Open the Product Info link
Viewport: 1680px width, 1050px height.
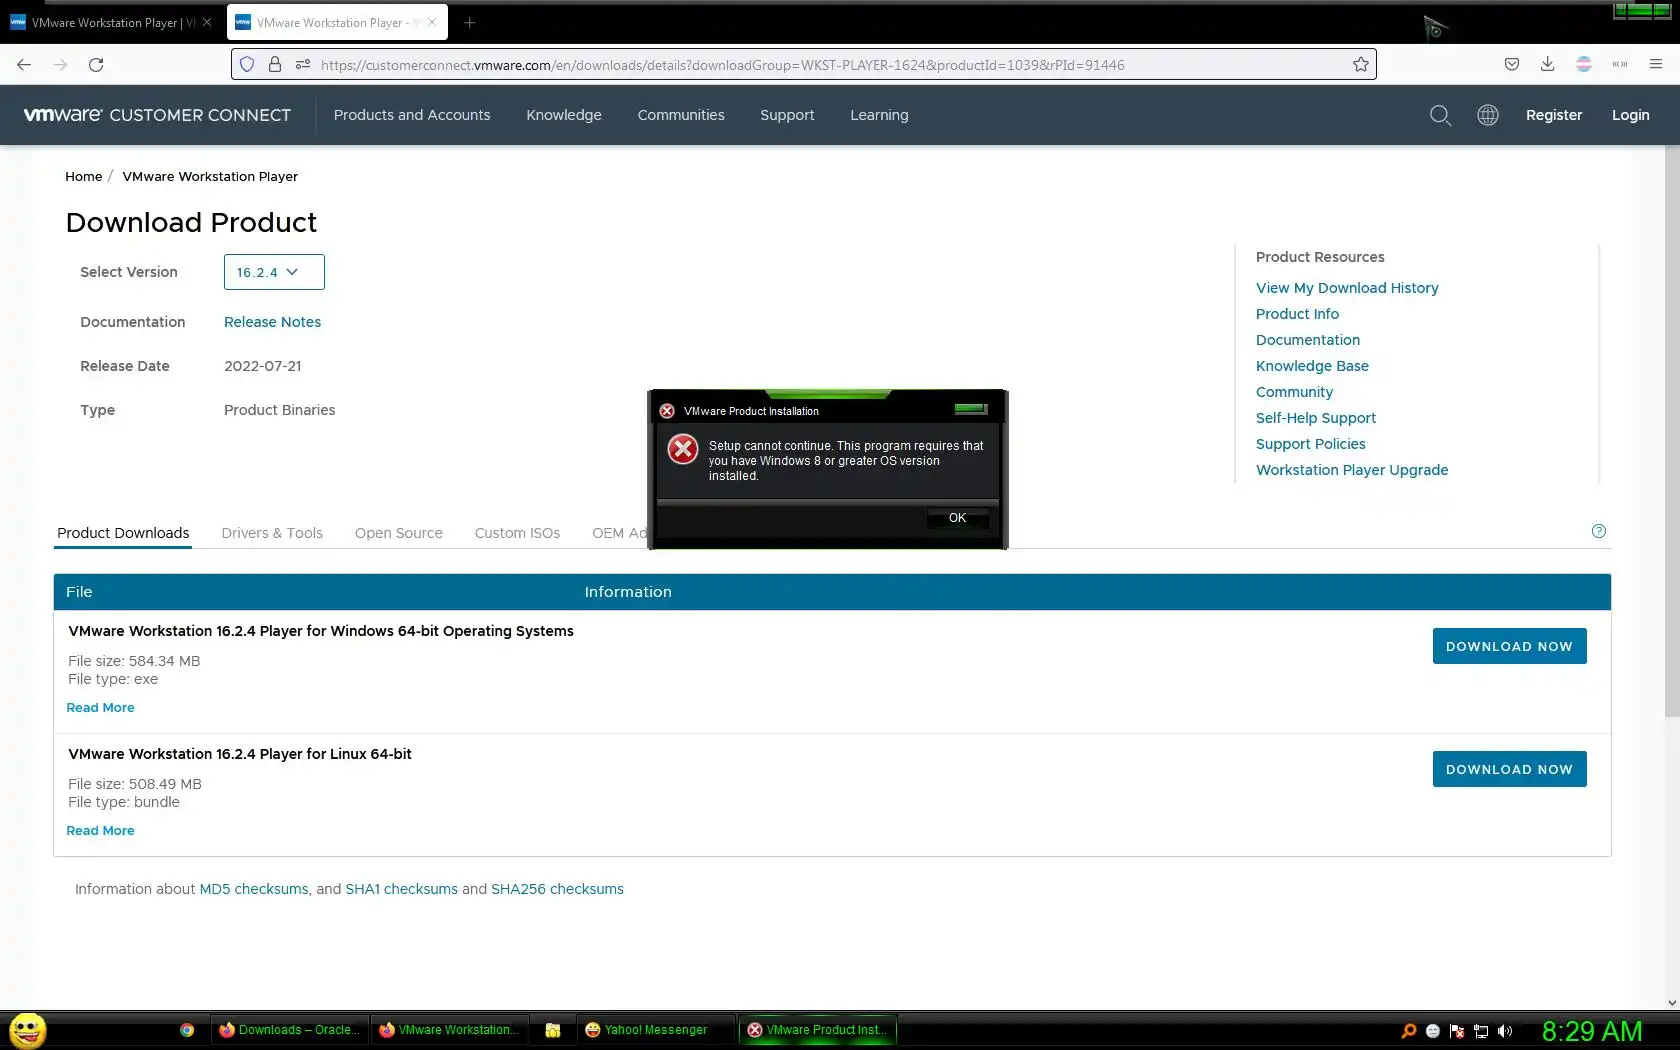pos(1297,314)
